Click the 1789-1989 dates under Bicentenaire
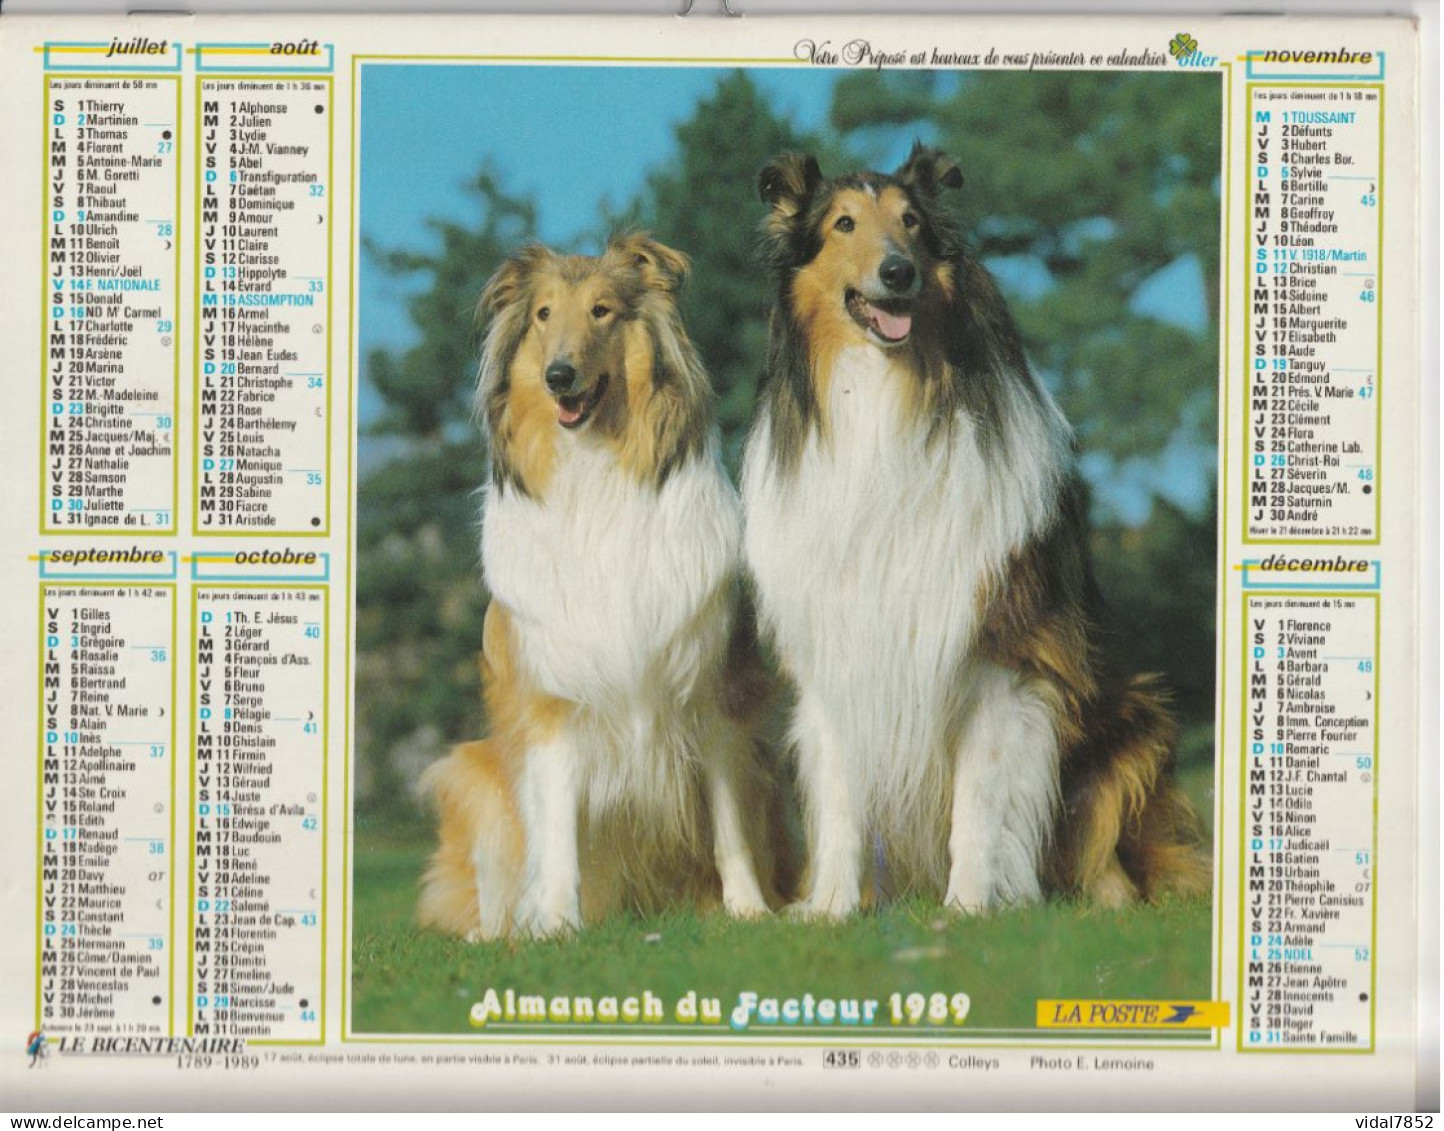Image resolution: width=1444 pixels, height=1131 pixels. [217, 1062]
